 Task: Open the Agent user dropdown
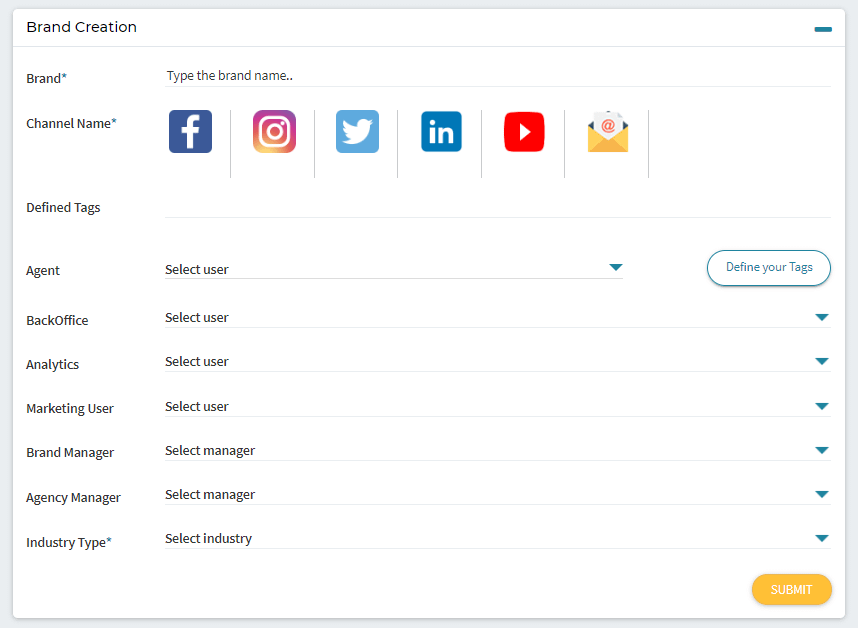click(x=394, y=269)
